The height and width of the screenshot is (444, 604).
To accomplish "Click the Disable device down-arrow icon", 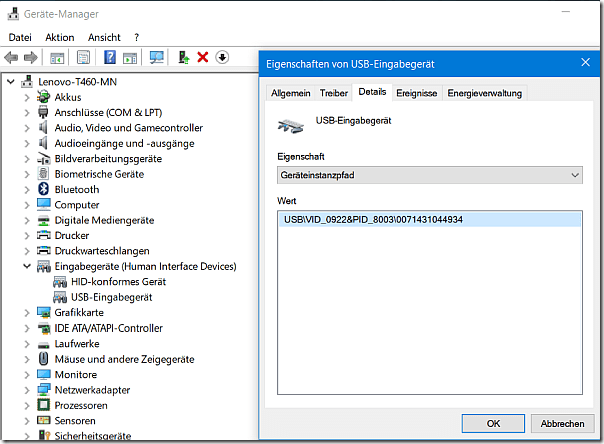I will [x=222, y=57].
